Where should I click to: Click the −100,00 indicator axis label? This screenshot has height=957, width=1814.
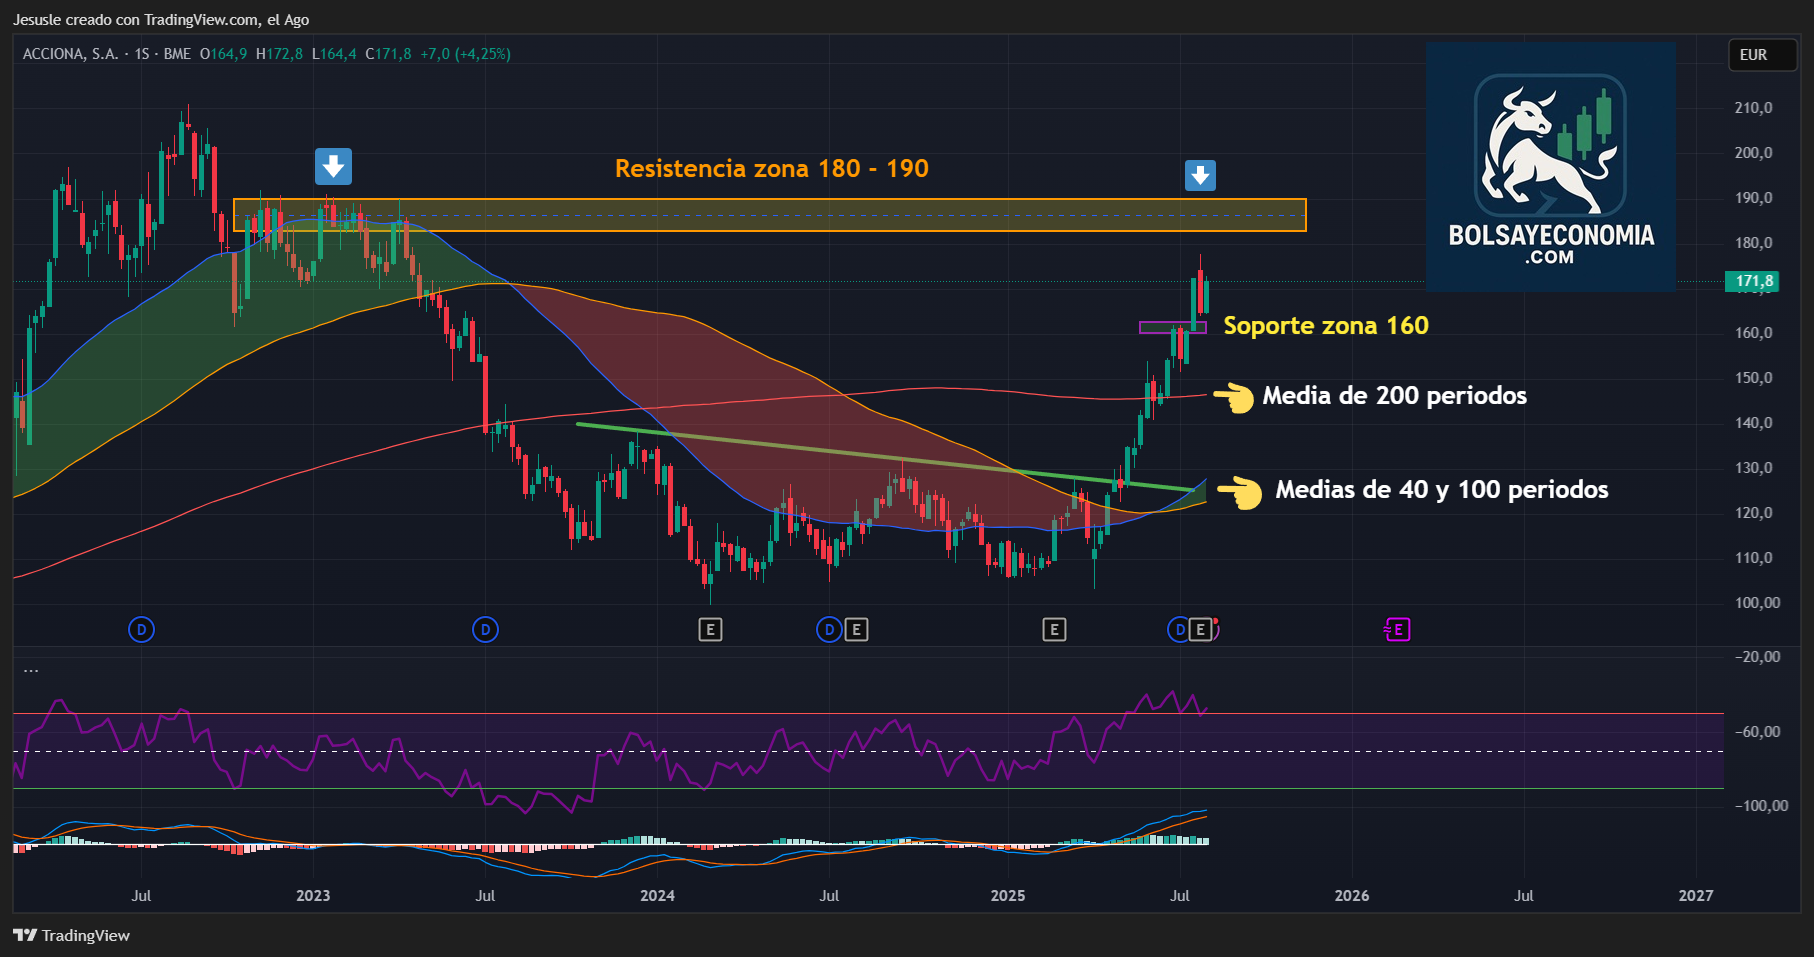pyautogui.click(x=1760, y=805)
